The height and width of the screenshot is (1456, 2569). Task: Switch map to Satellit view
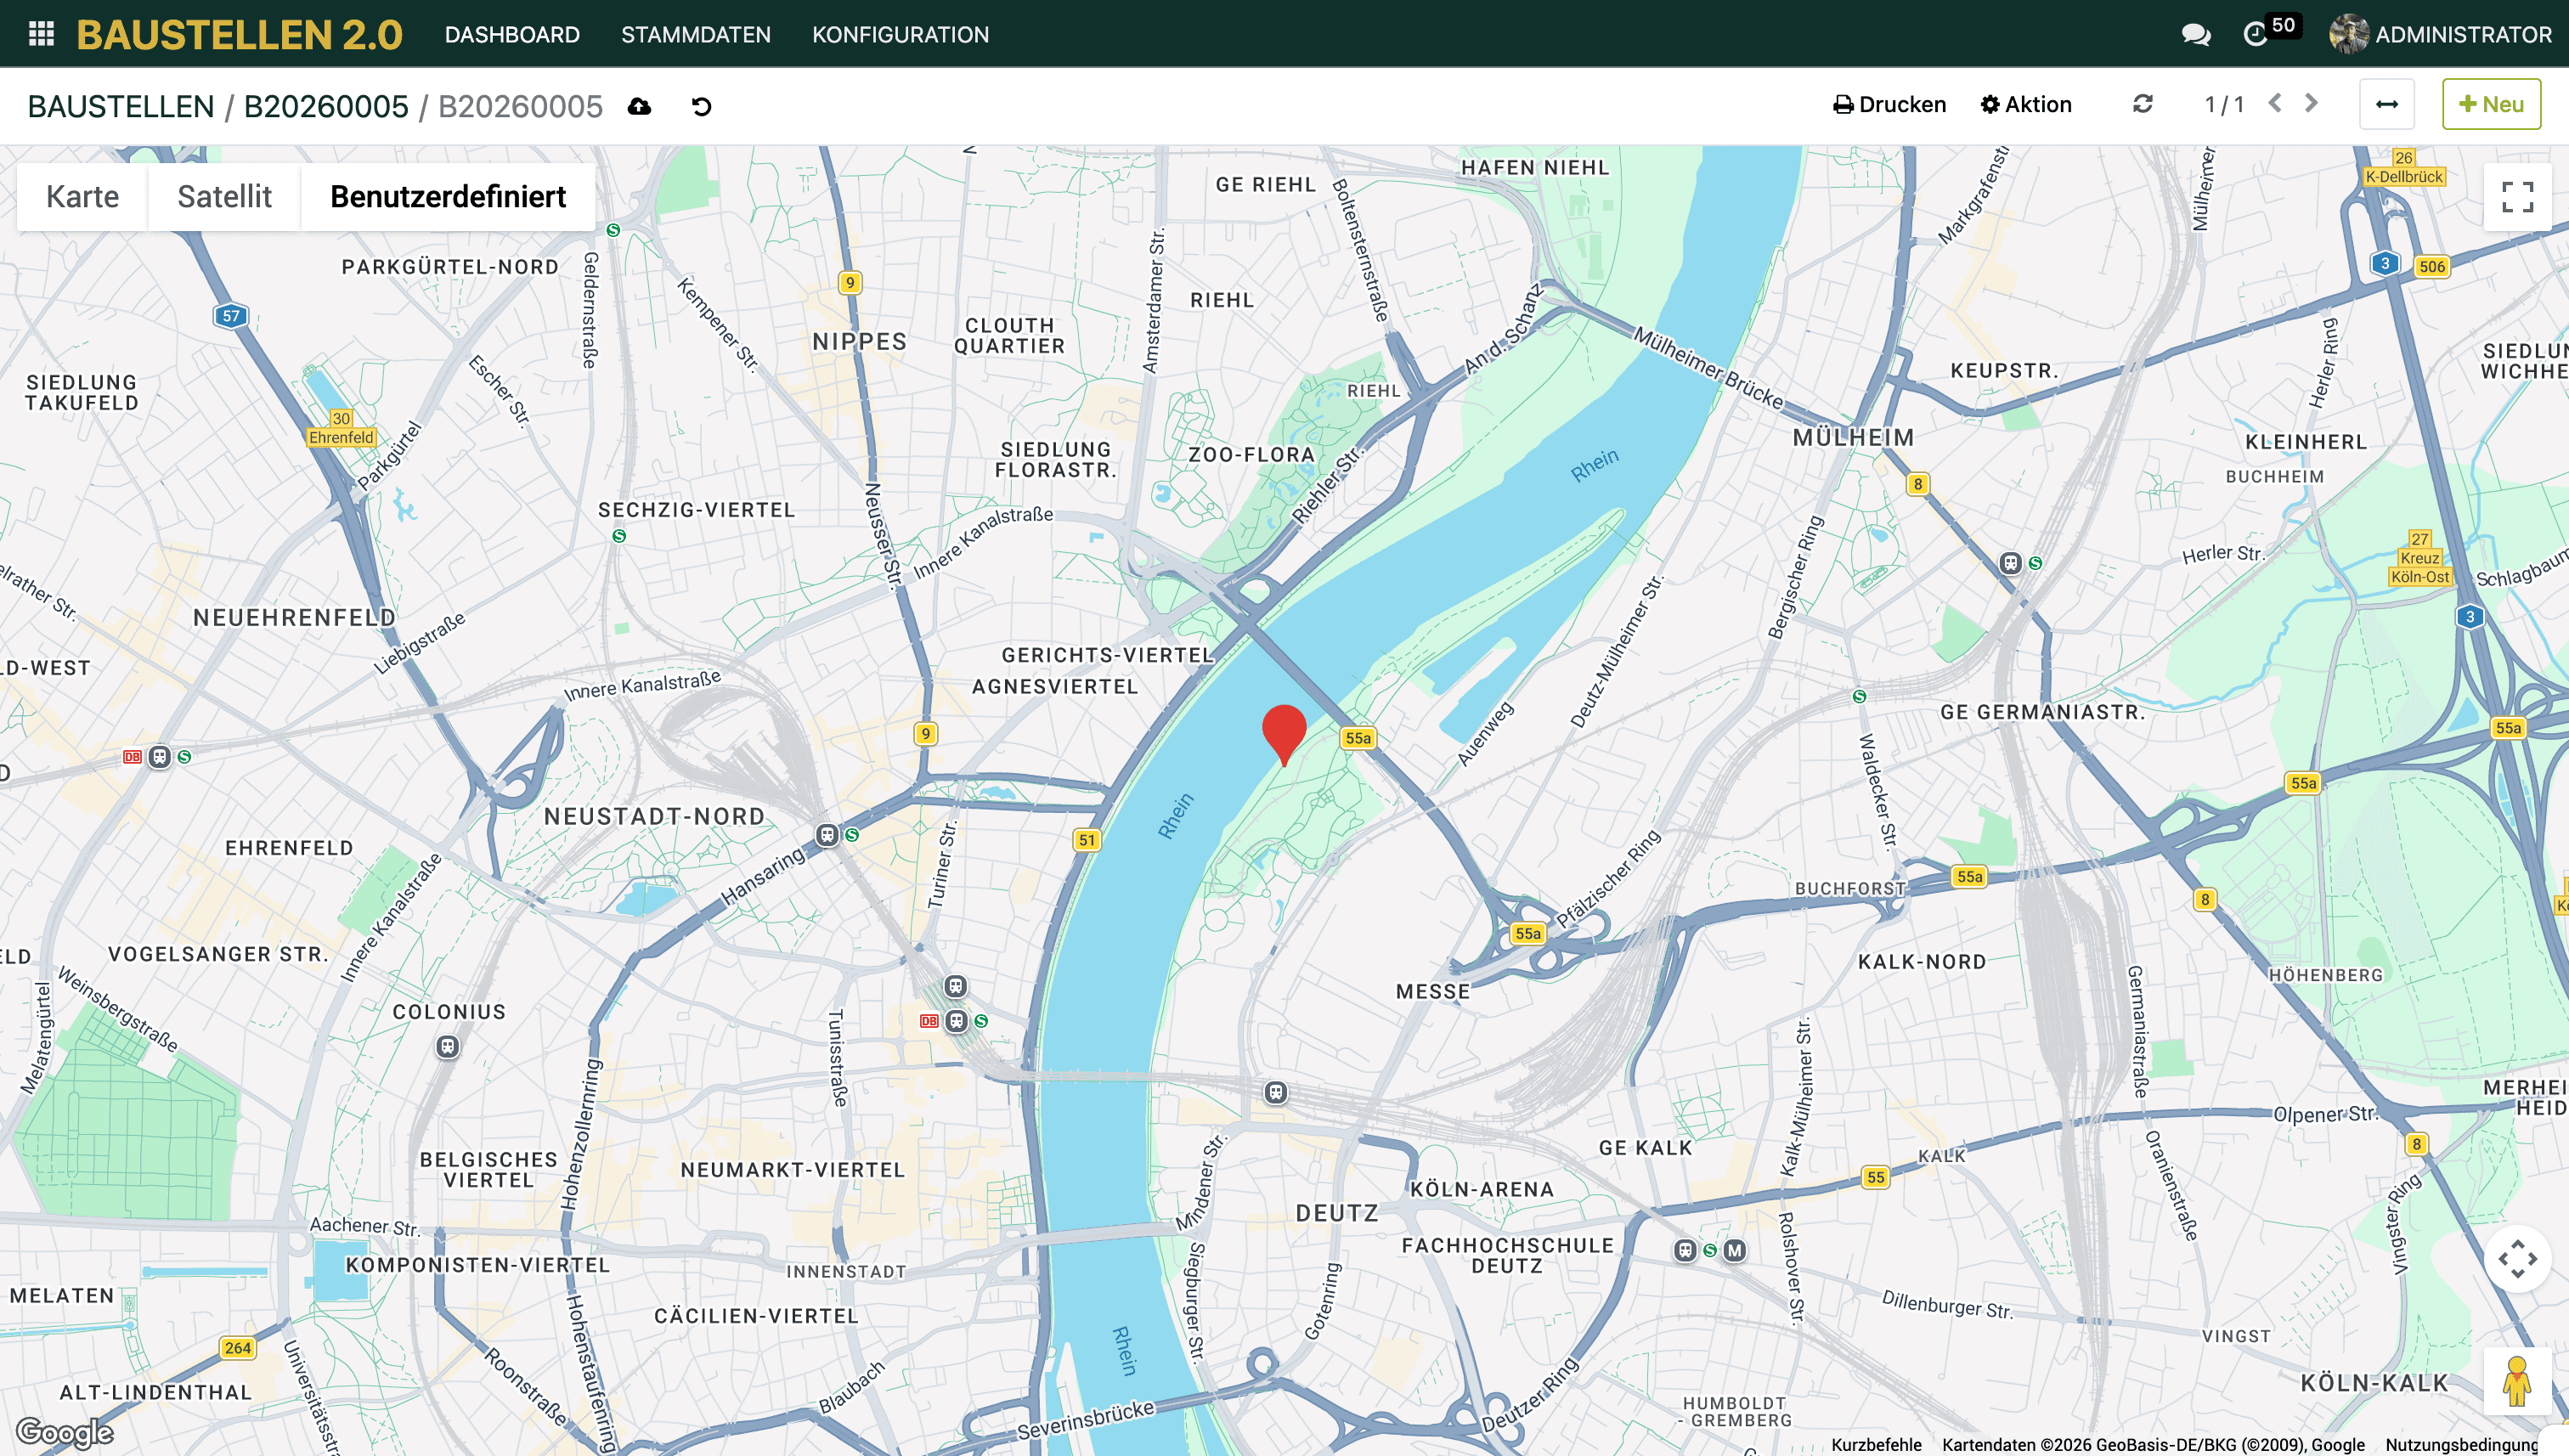pyautogui.click(x=224, y=196)
